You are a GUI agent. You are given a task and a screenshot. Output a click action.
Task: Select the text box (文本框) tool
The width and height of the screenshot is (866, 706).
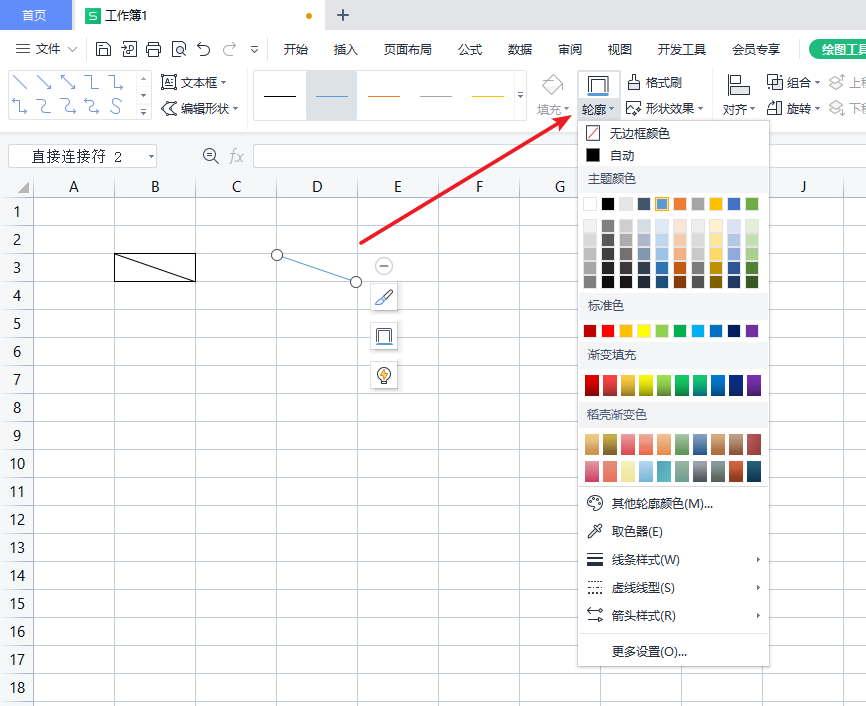click(x=194, y=82)
